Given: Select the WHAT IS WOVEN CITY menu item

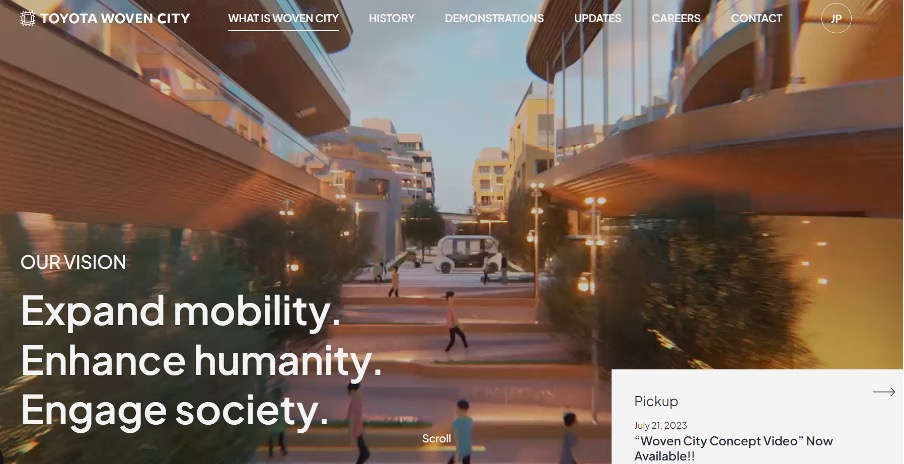Looking at the screenshot, I should 283,18.
